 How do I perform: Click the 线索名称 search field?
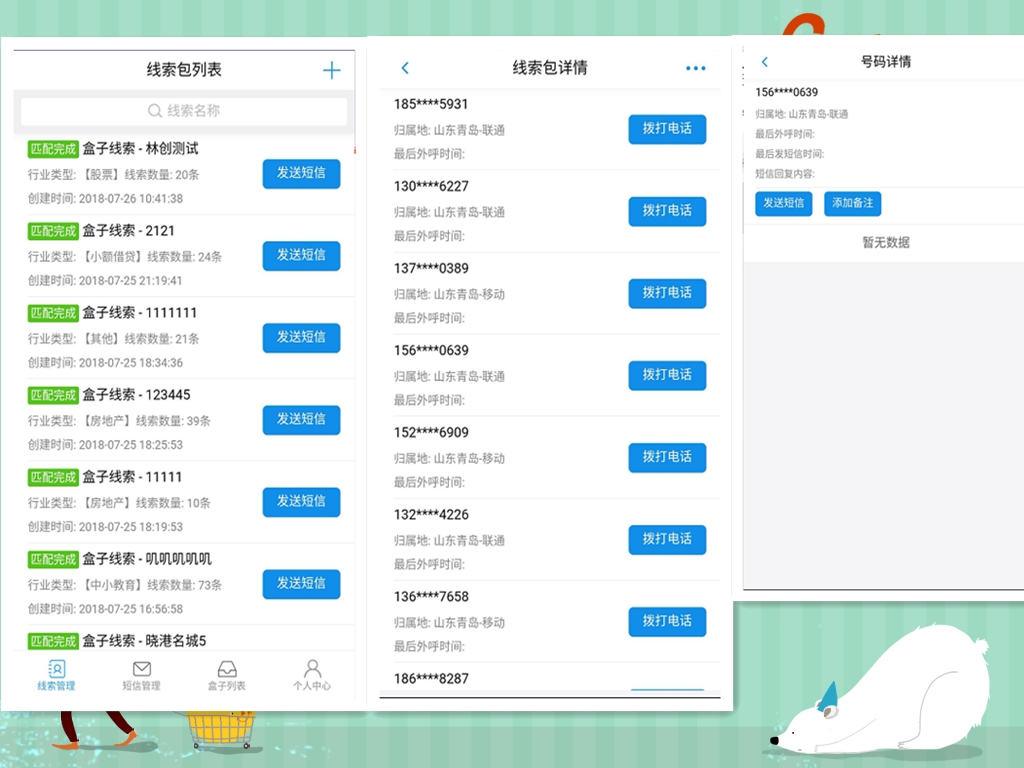[184, 111]
